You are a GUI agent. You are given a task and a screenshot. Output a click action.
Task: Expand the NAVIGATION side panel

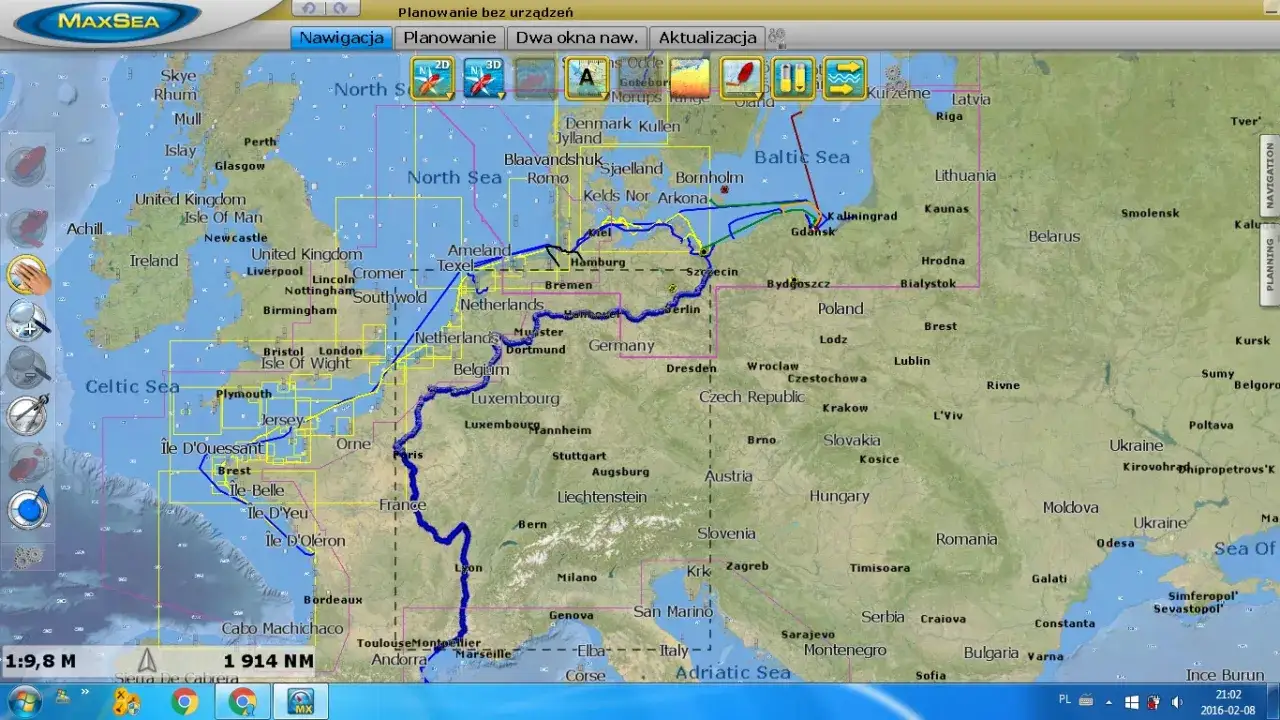(1270, 175)
